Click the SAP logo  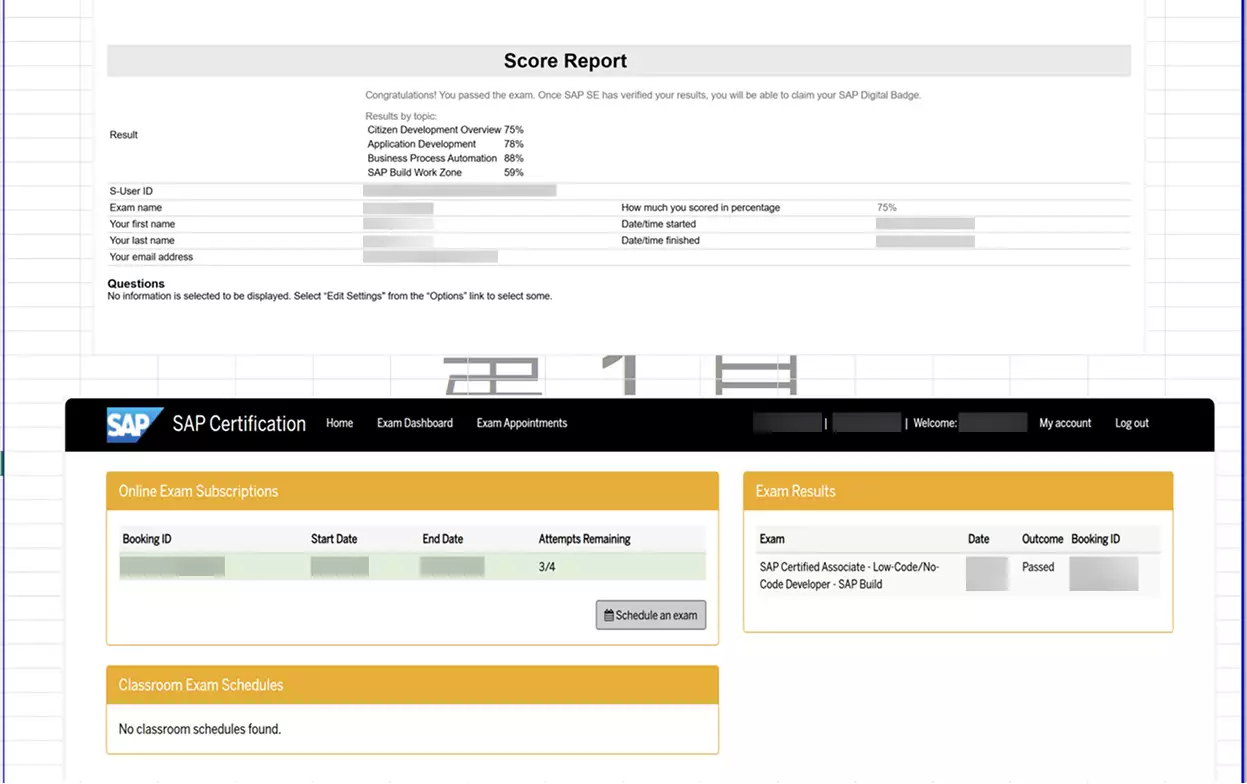click(134, 424)
